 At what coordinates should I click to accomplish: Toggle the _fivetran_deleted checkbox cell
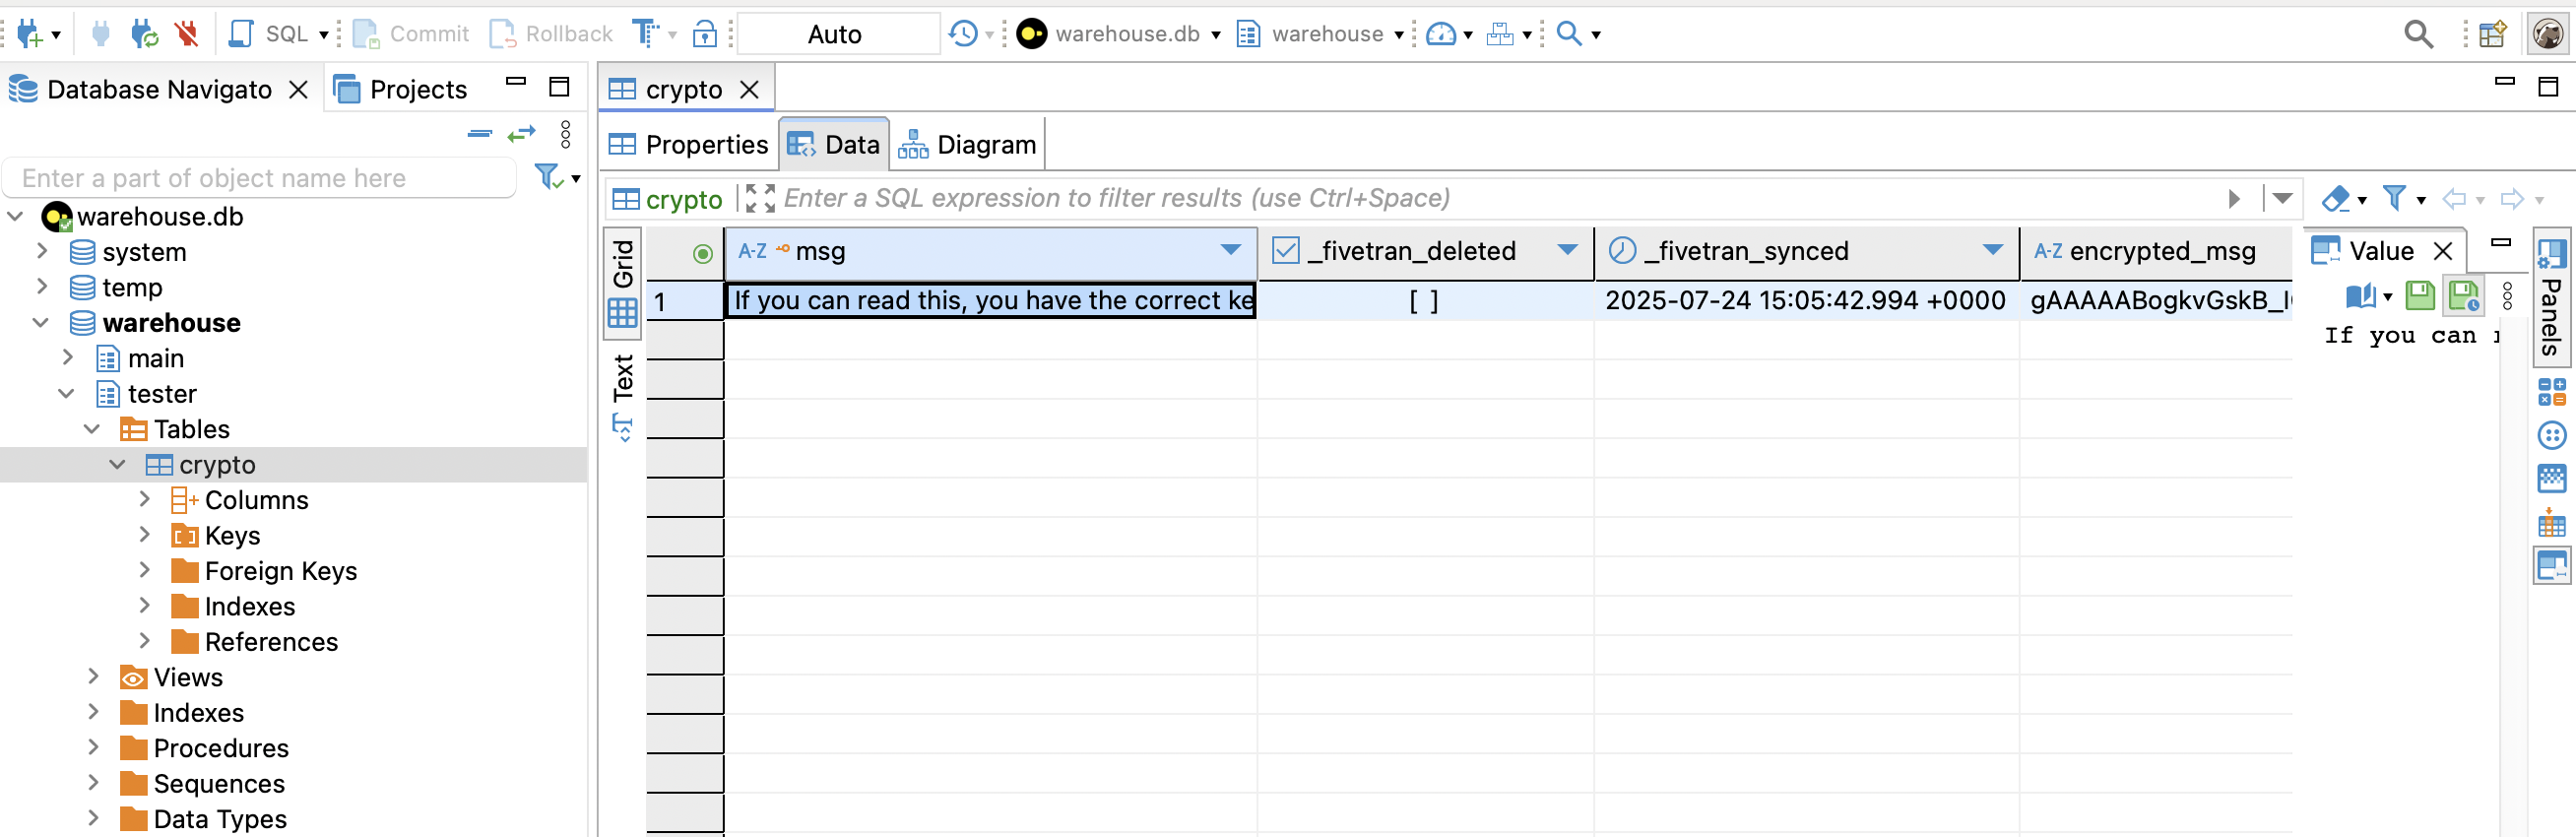coord(1424,301)
